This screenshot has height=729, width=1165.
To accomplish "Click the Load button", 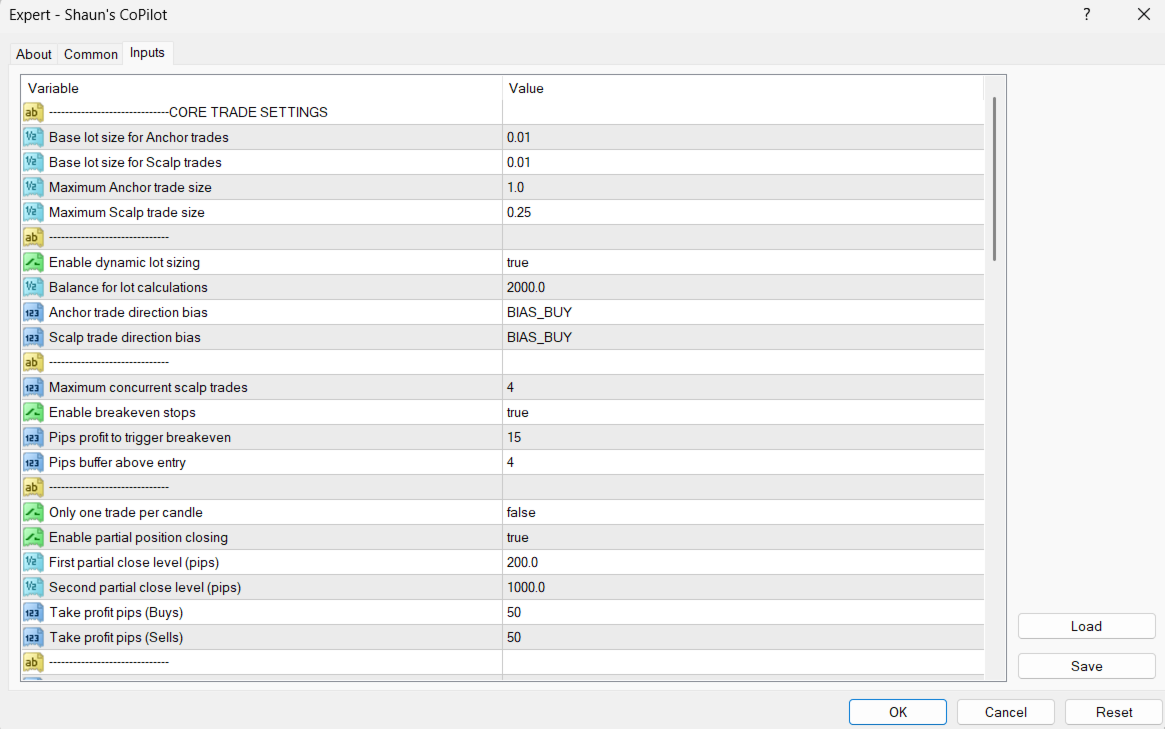I will (1086, 626).
